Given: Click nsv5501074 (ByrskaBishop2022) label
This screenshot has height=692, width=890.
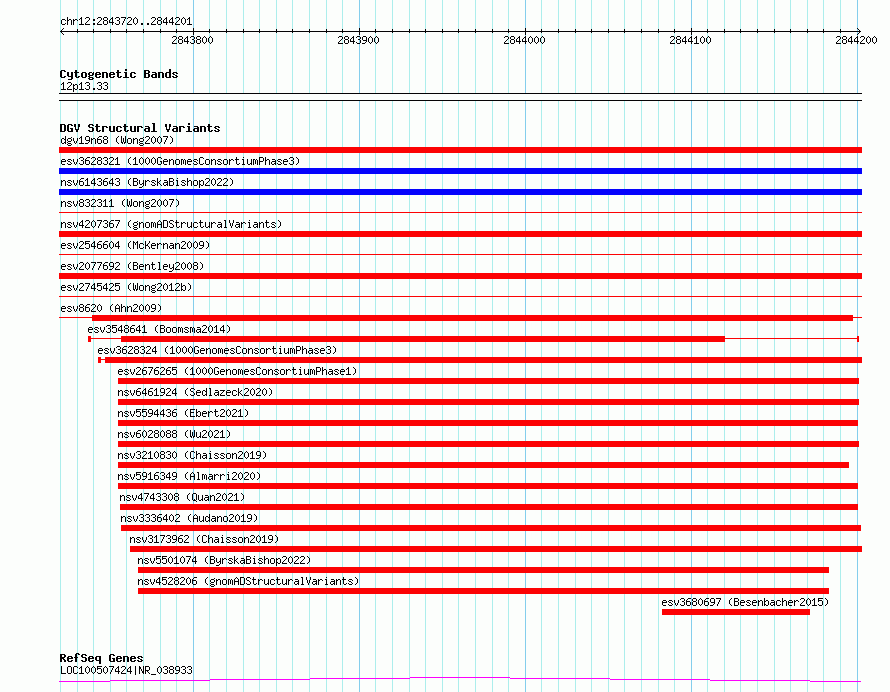Looking at the screenshot, I should tap(224, 560).
